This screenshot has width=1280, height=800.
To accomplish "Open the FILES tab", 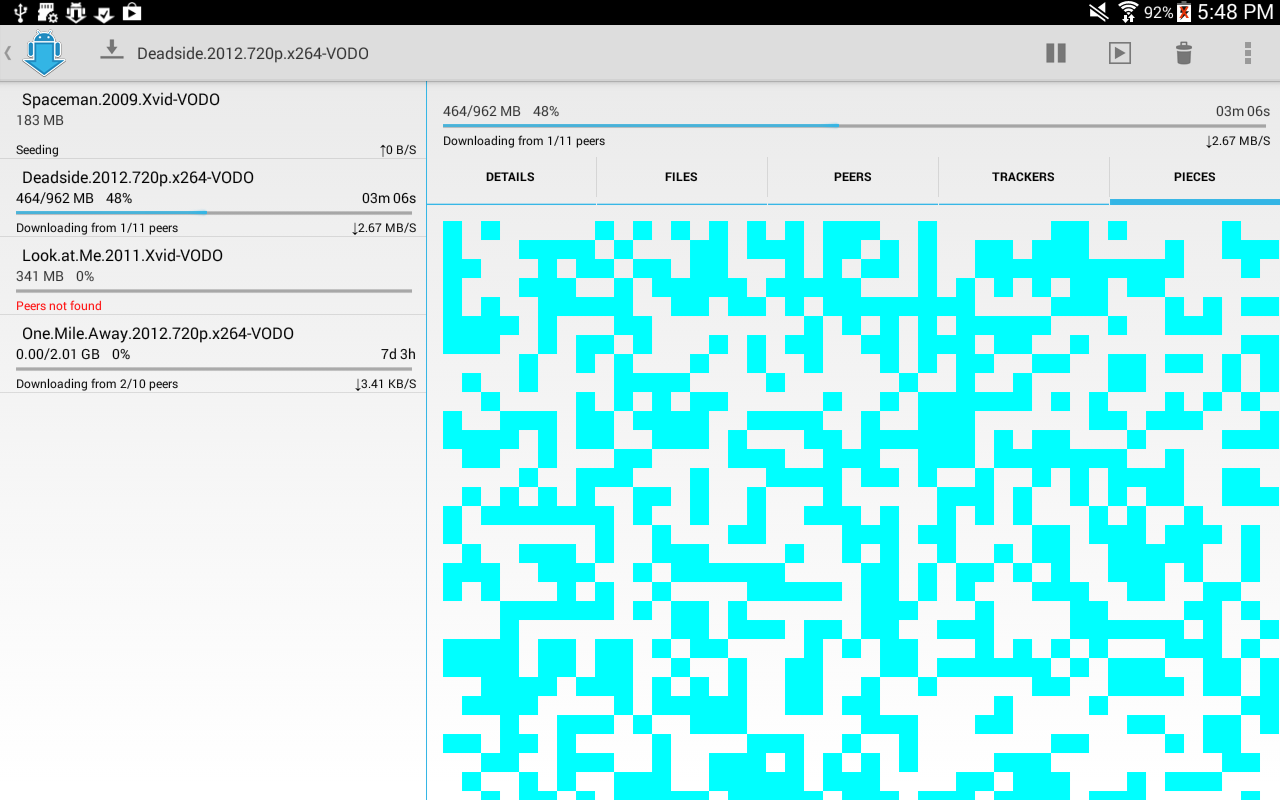I will point(681,177).
